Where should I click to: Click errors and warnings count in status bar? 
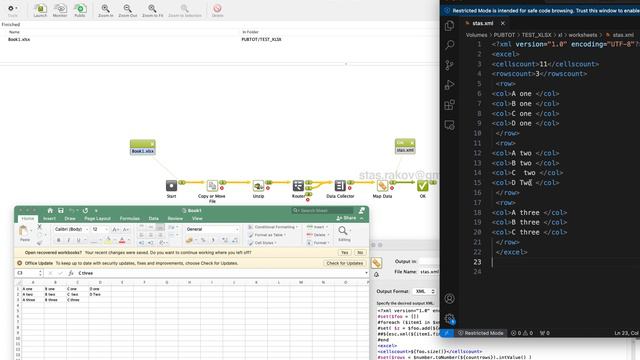(522, 333)
